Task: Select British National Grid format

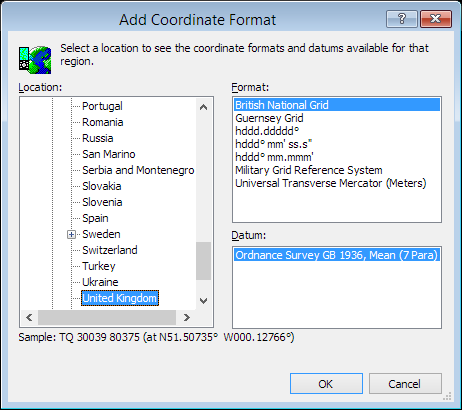Action: click(337, 105)
